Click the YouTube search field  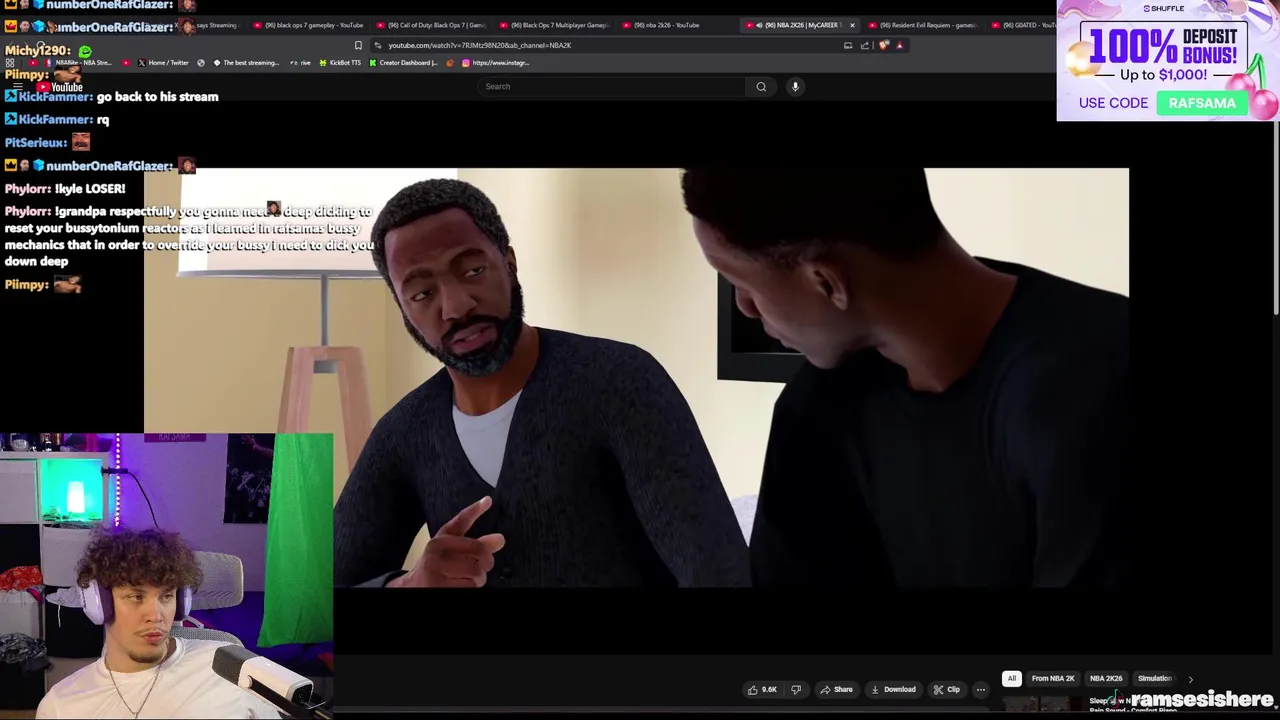tap(611, 86)
